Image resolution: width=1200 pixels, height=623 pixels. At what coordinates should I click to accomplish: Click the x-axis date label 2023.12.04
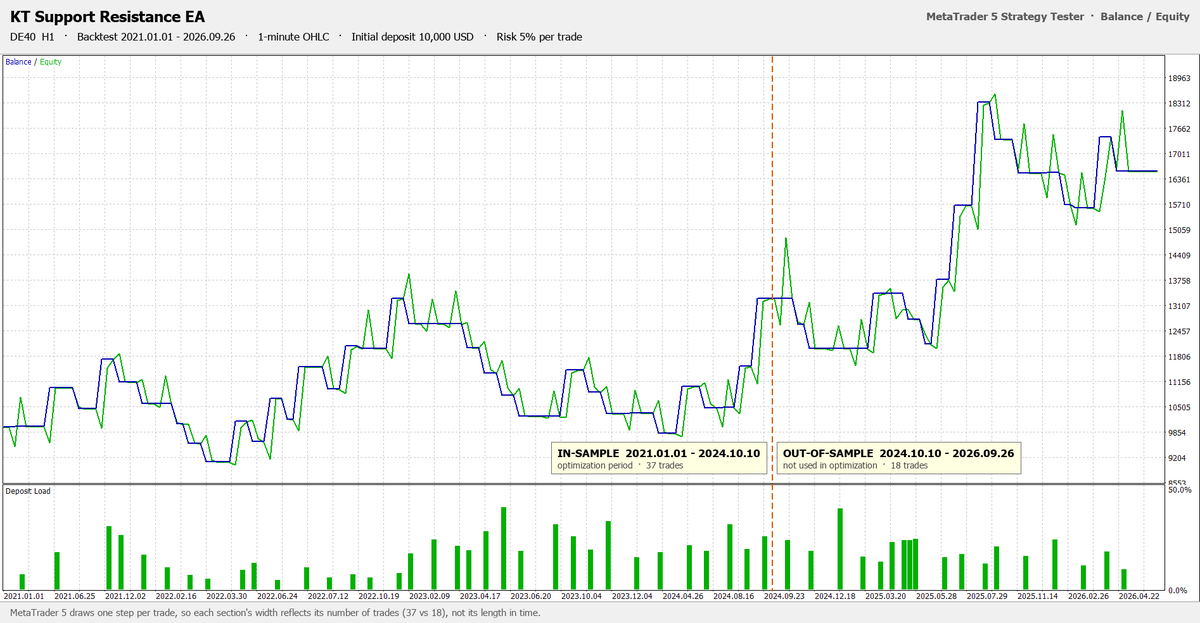pos(632,596)
